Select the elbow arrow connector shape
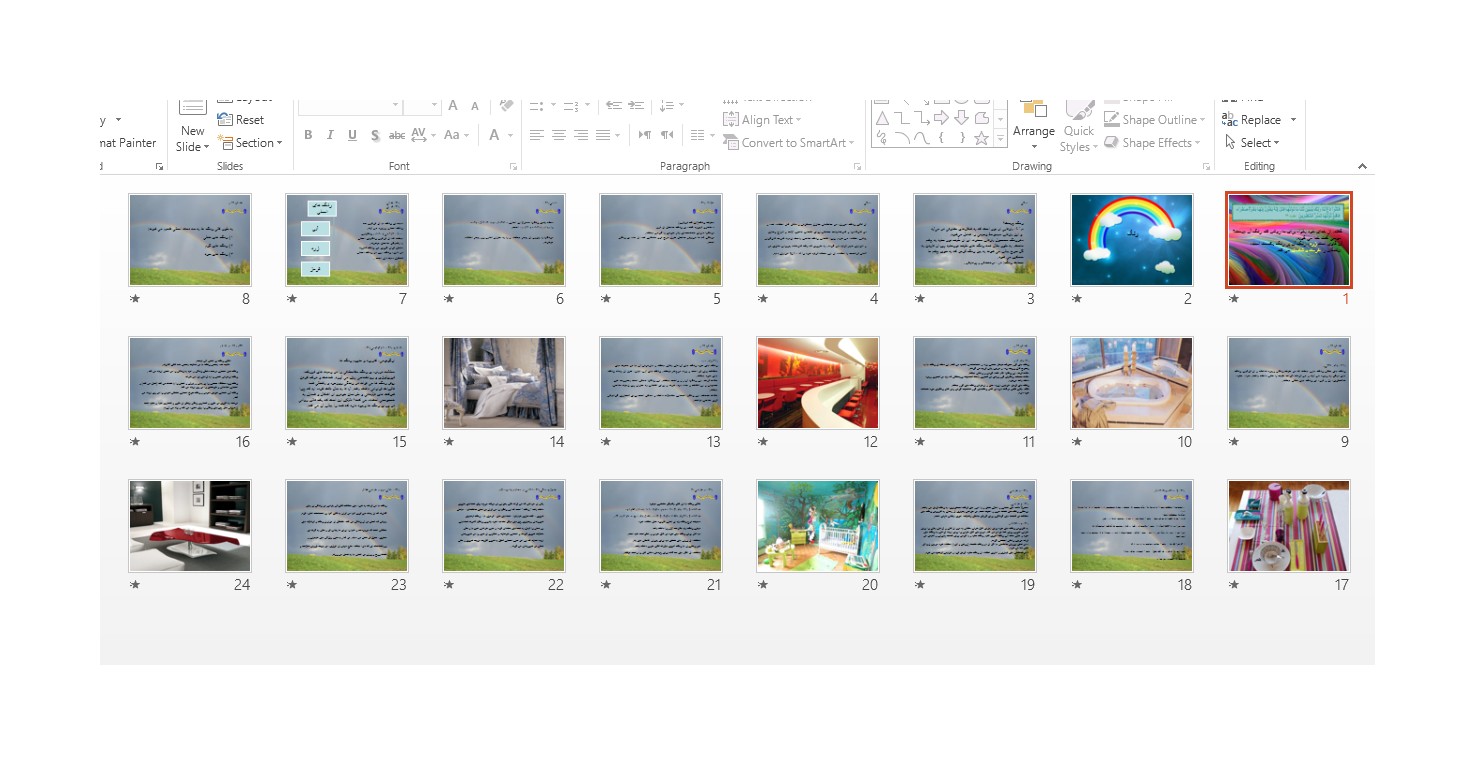1475x765 pixels. coord(921,119)
